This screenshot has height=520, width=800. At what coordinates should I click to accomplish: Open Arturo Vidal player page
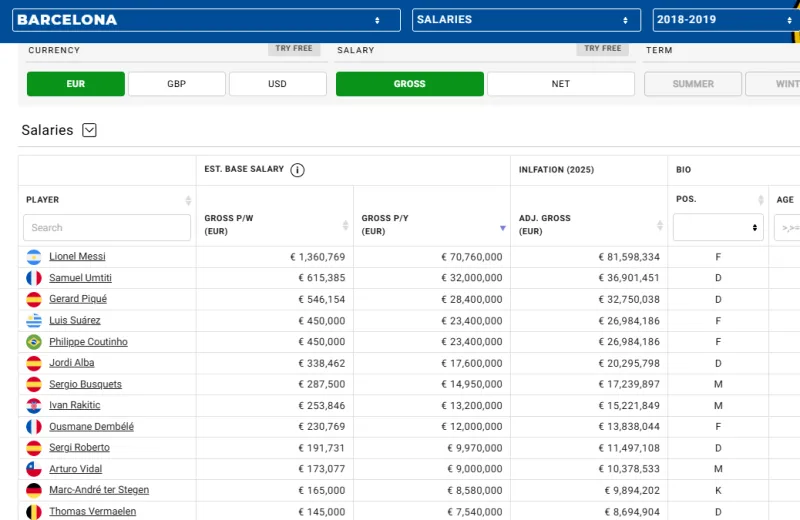76,469
